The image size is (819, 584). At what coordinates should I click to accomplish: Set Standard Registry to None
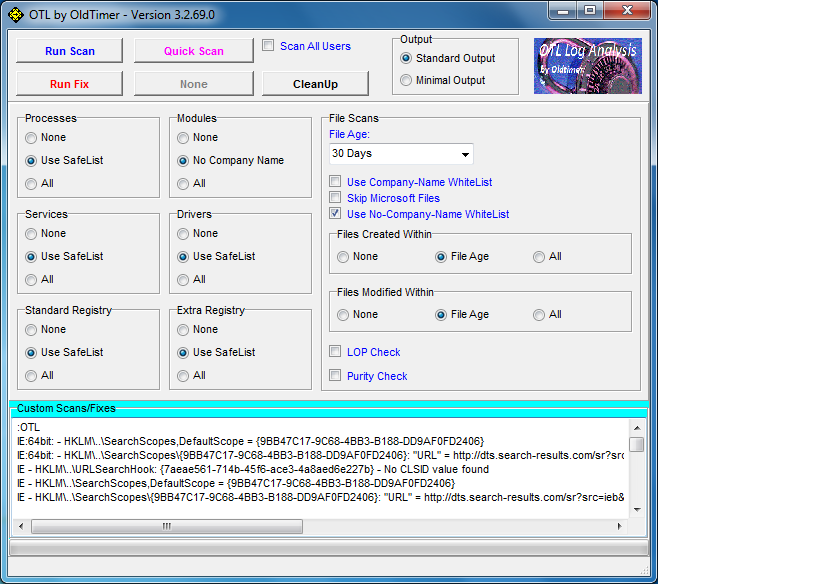(31, 330)
